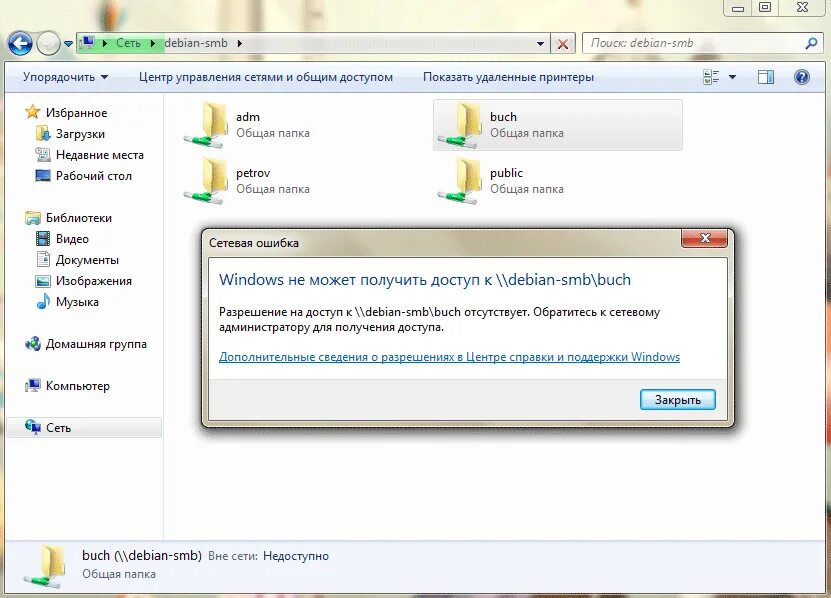Select the 'petrov' shared folder icon
The image size is (831, 598).
[207, 181]
